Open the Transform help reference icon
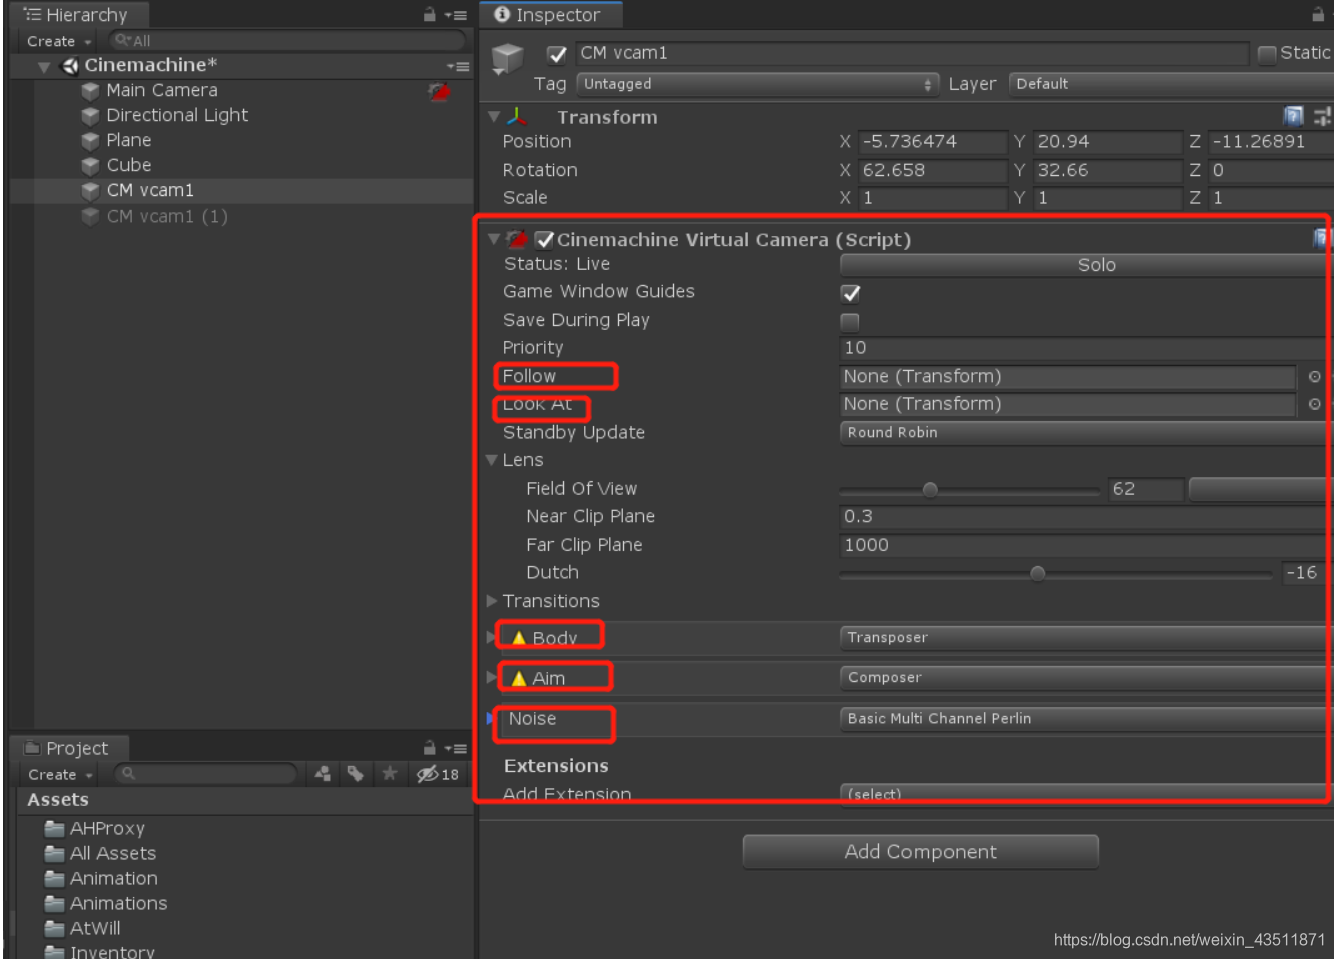1334x959 pixels. pyautogui.click(x=1293, y=116)
